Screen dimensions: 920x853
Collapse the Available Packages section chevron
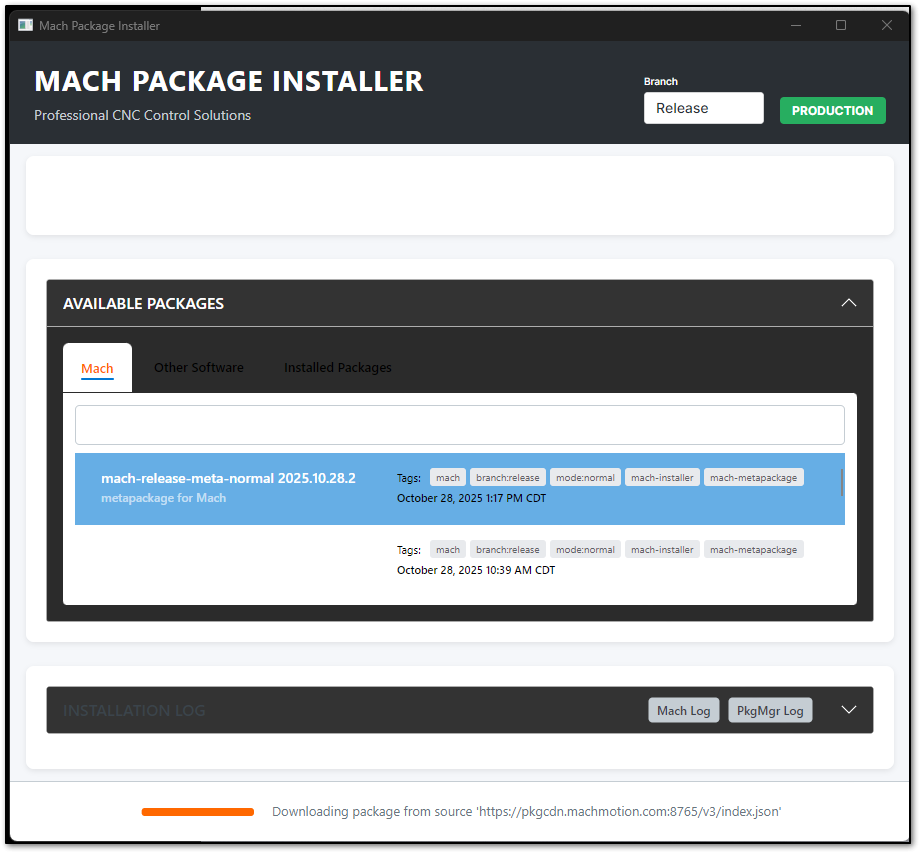pyautogui.click(x=848, y=303)
